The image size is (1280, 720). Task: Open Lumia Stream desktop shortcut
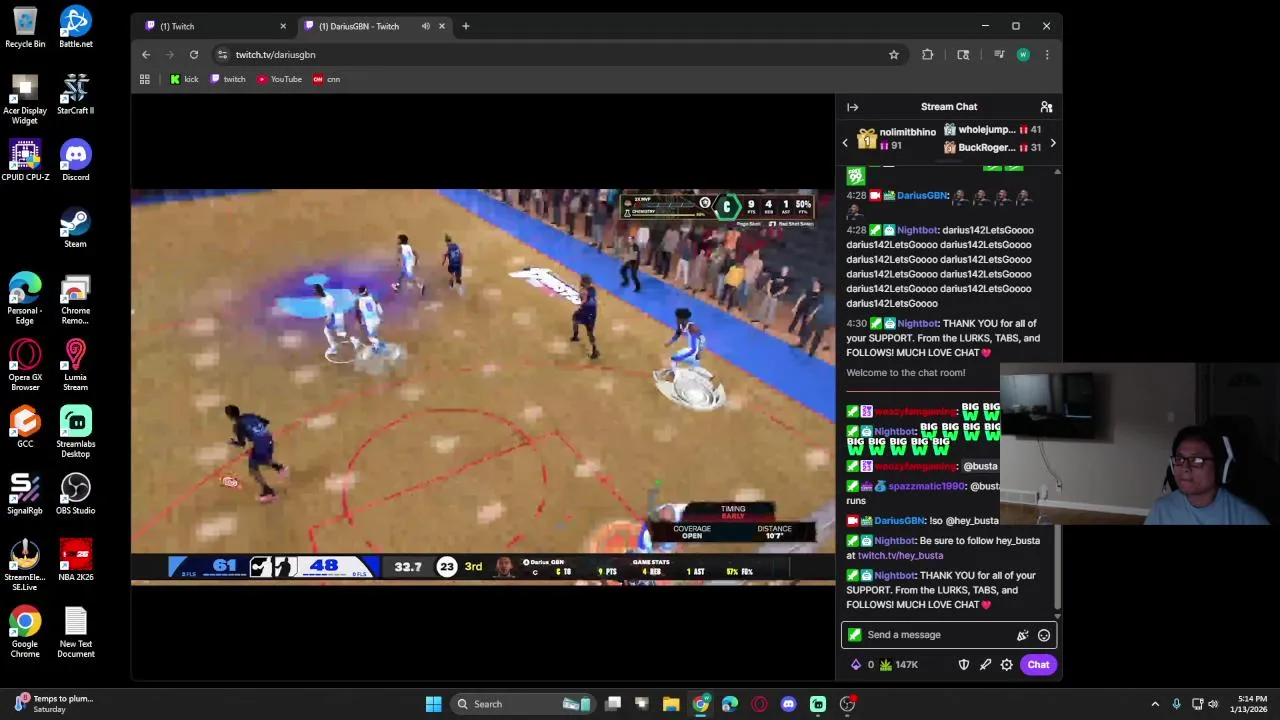click(x=76, y=365)
